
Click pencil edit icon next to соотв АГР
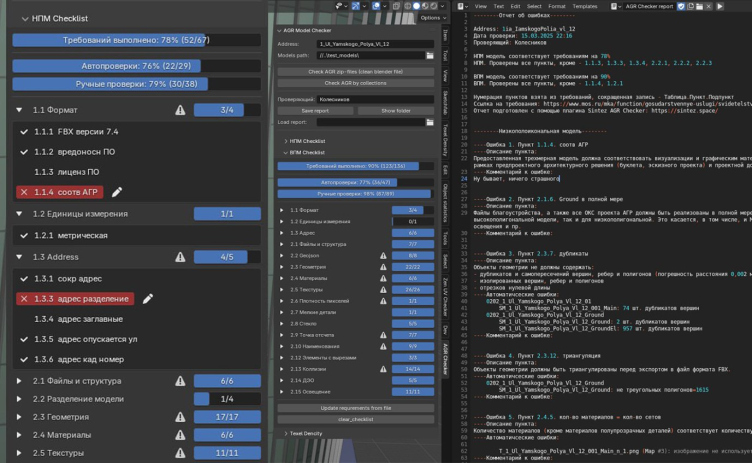click(117, 191)
